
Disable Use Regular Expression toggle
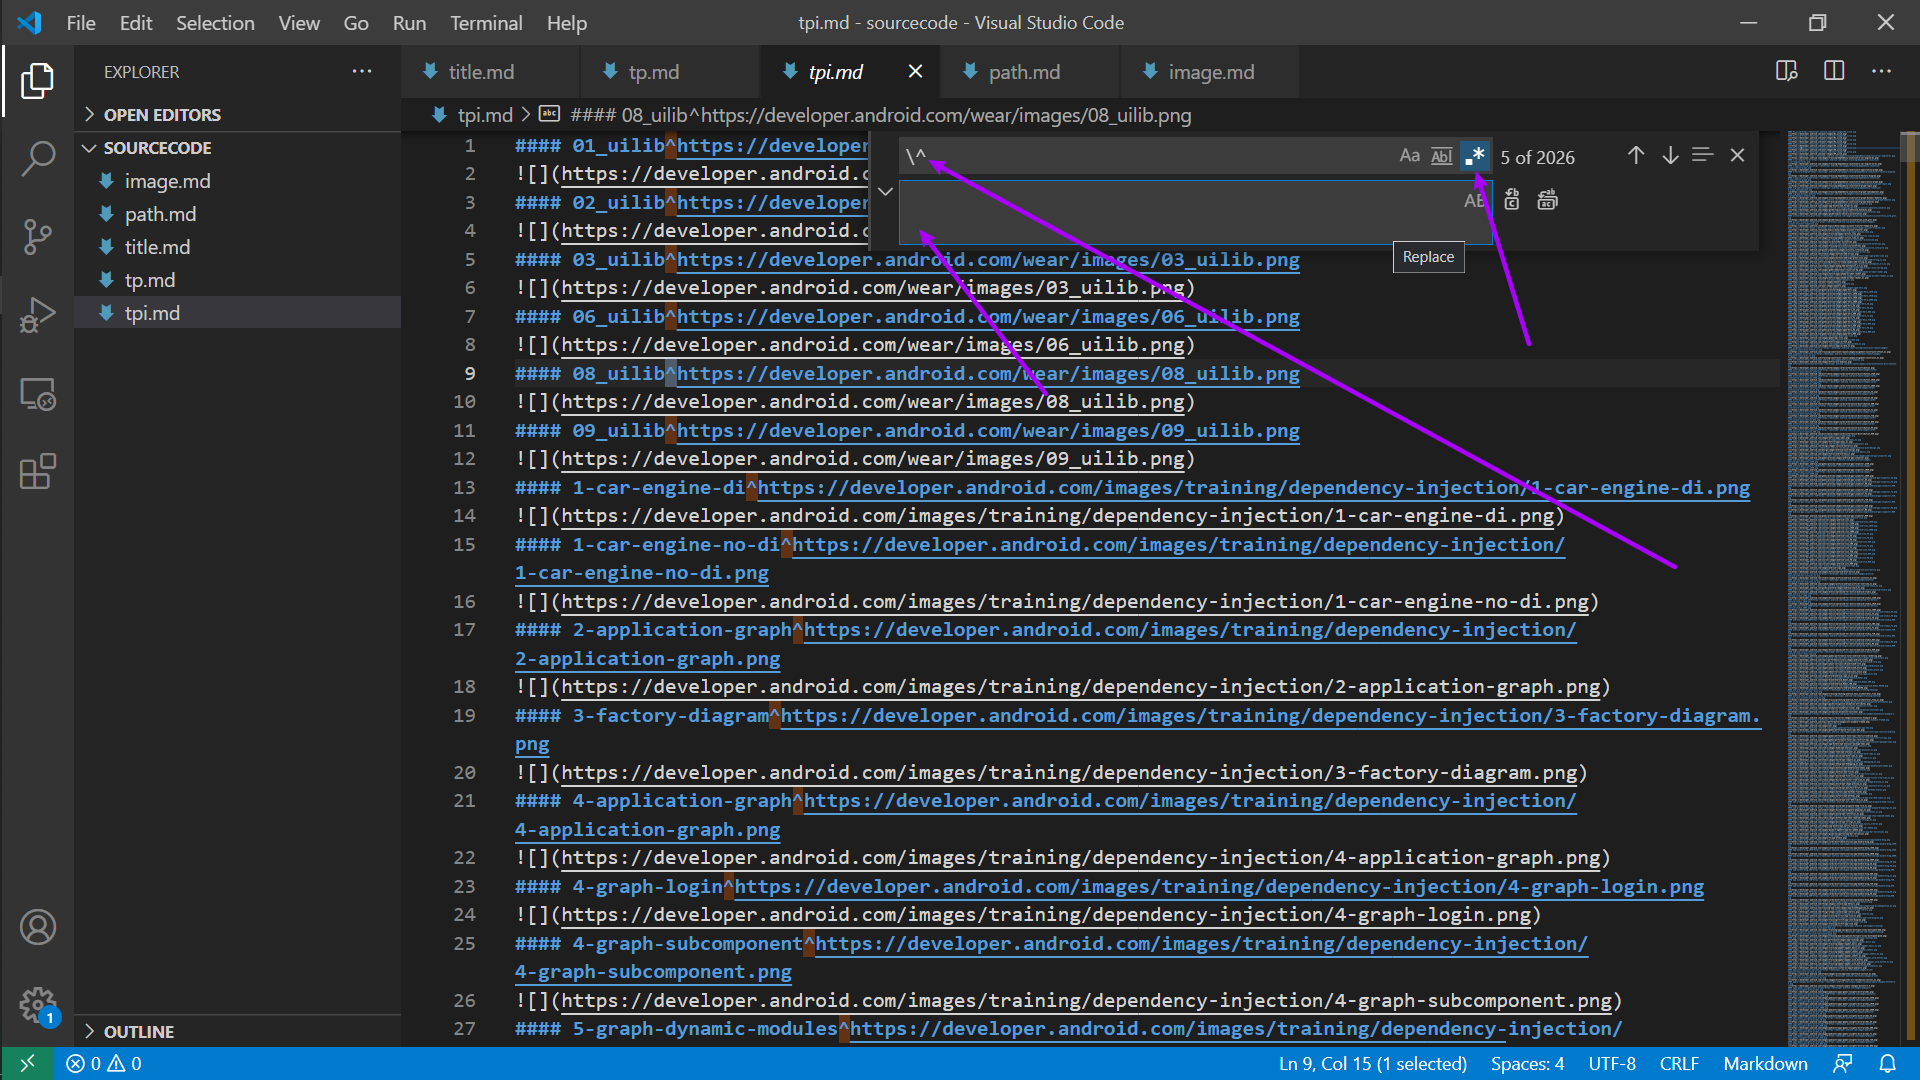tap(1474, 156)
